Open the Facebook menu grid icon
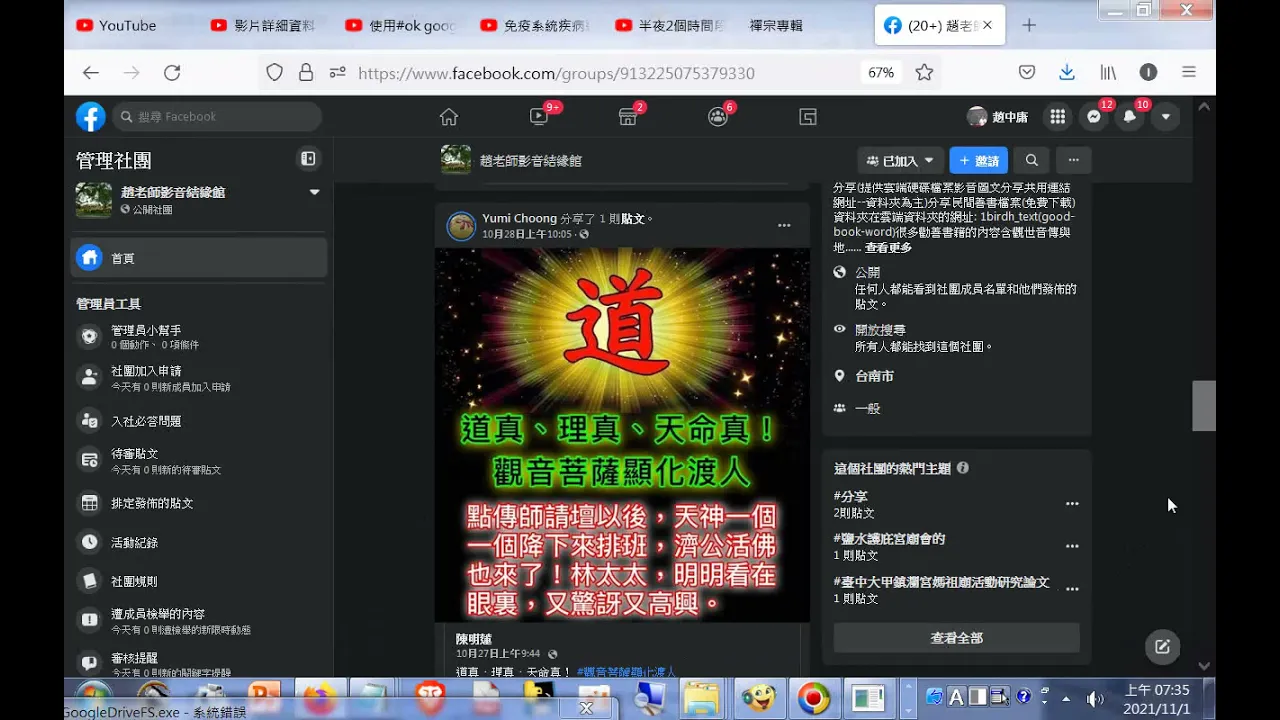The width and height of the screenshot is (1280, 720). tap(1057, 117)
